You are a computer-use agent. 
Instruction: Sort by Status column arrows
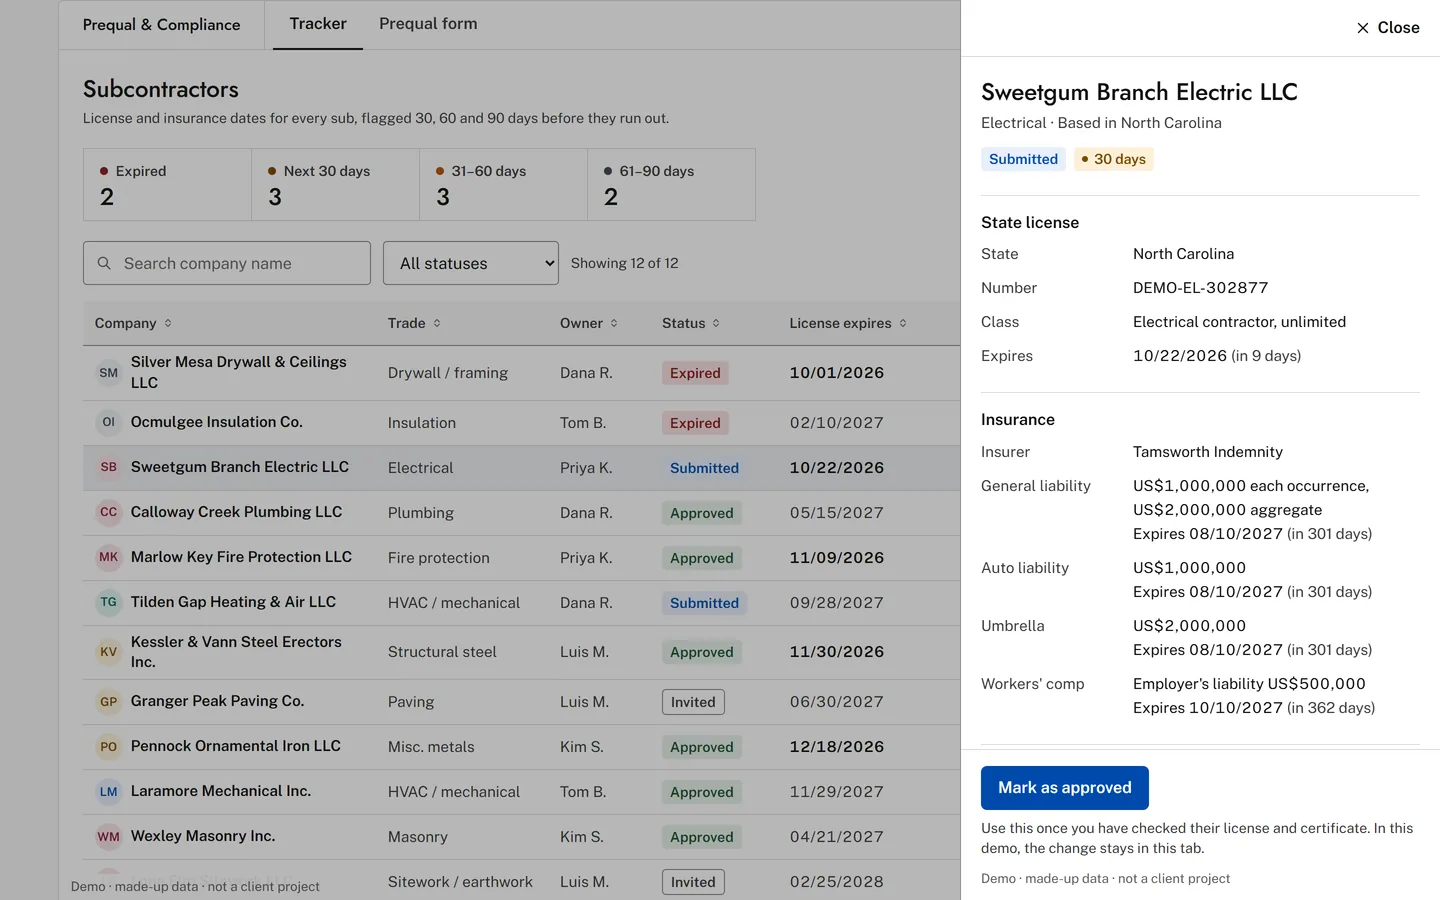[x=716, y=323]
